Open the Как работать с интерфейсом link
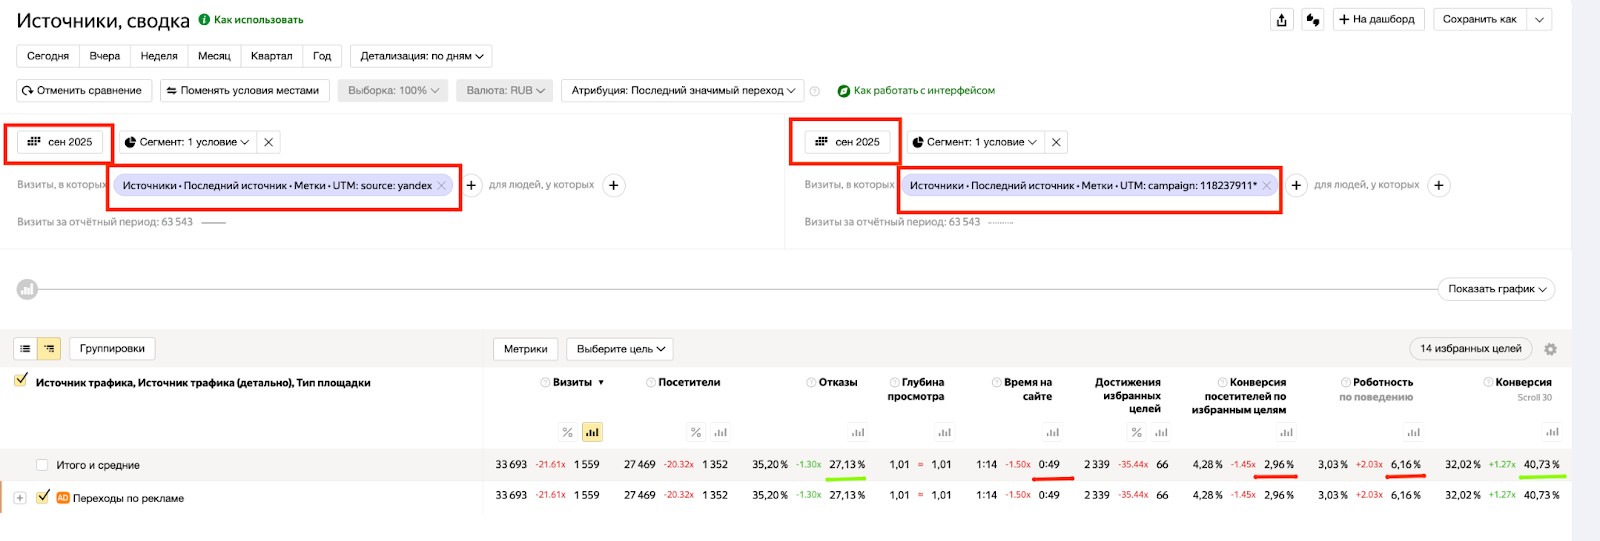 923,91
